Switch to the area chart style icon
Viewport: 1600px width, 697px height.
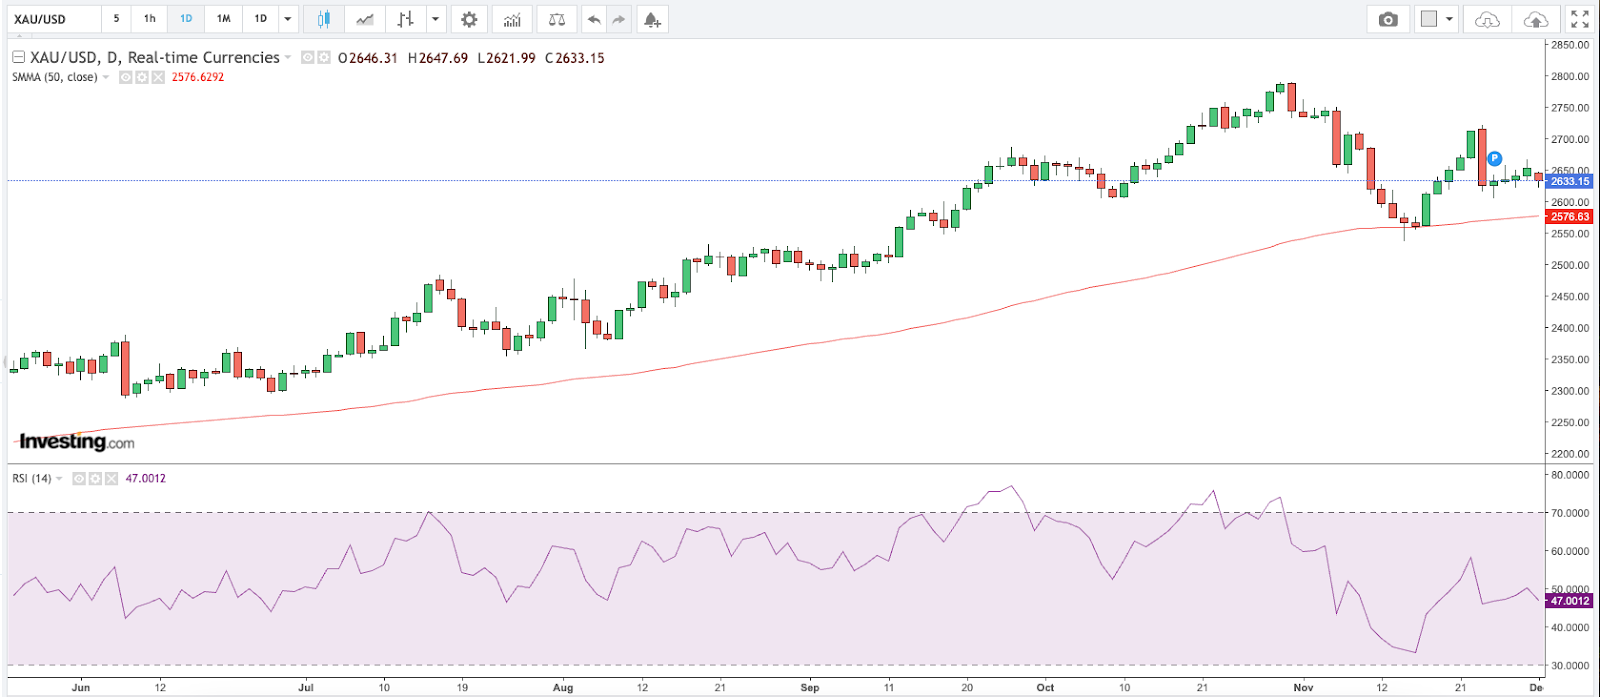point(365,19)
